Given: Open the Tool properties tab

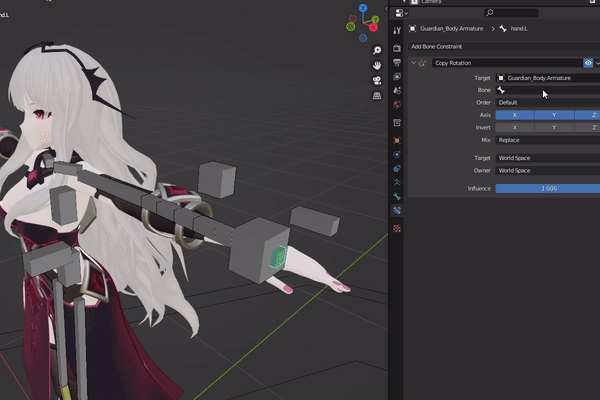Looking at the screenshot, I should [397, 31].
